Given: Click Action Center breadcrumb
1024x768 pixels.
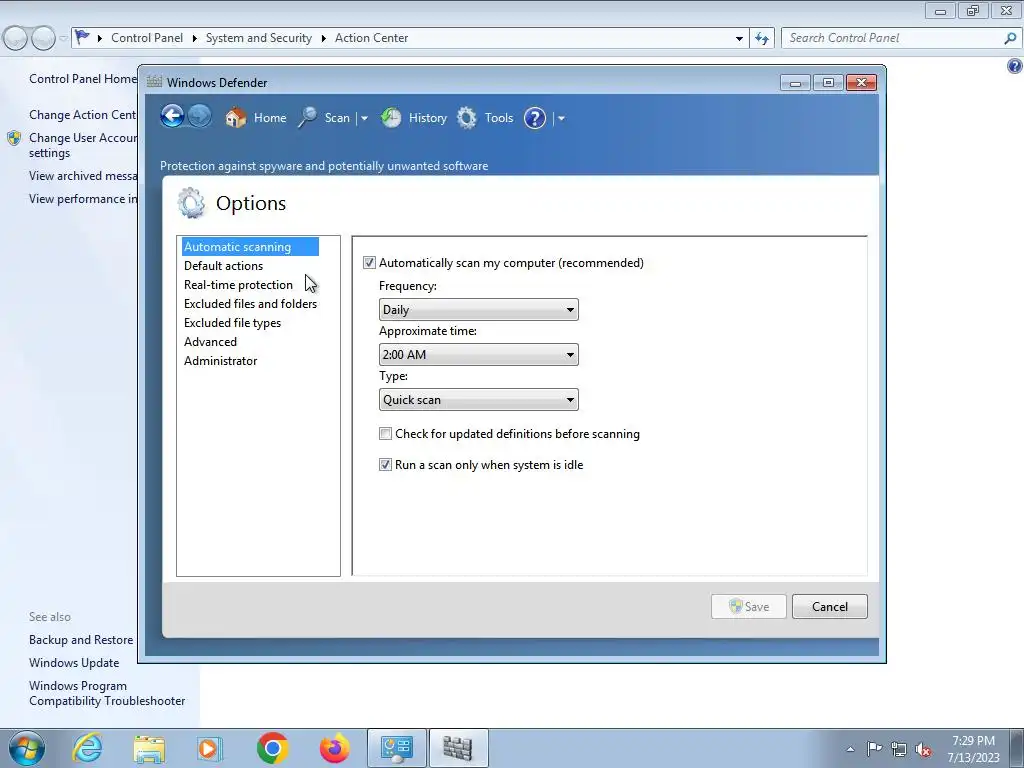Looking at the screenshot, I should point(372,38).
